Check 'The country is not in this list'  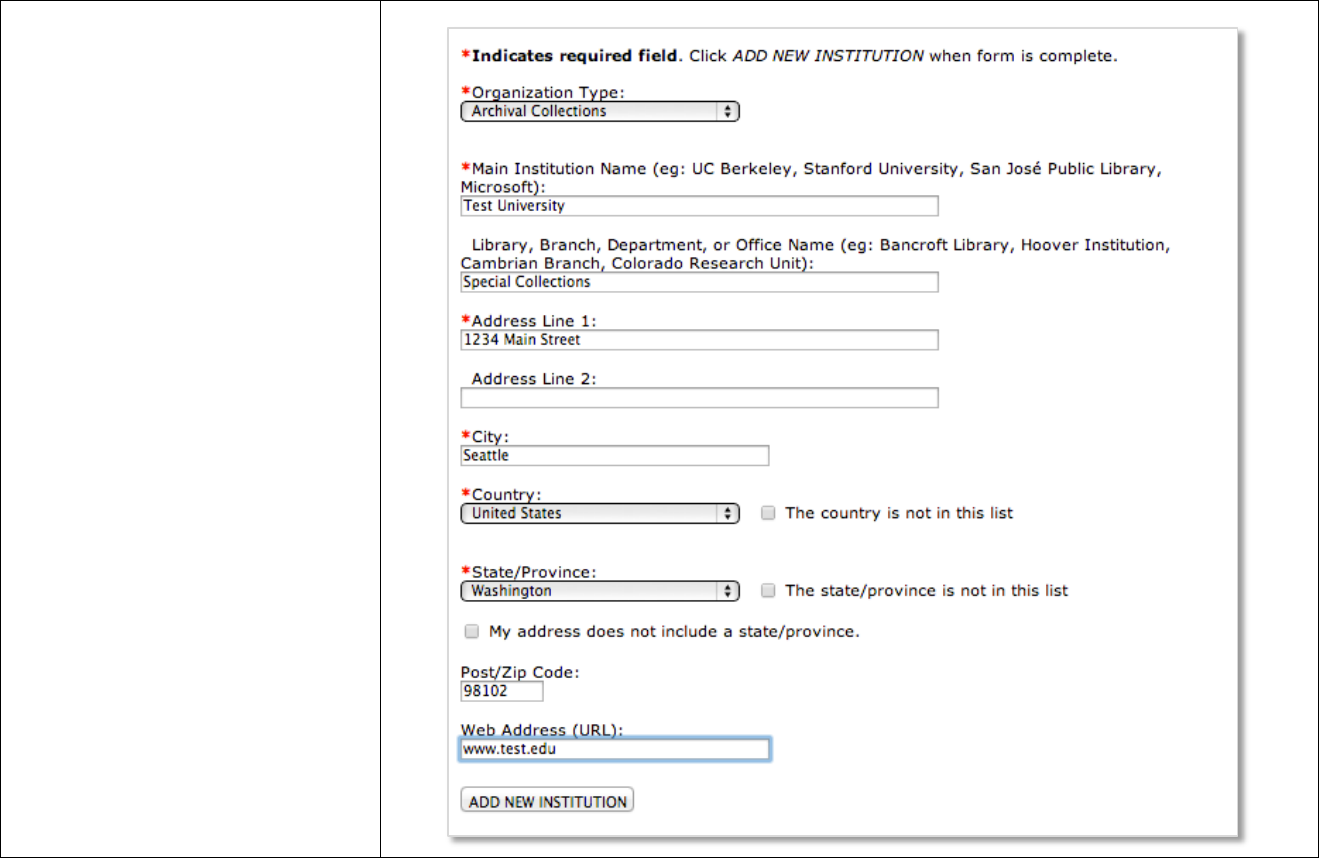pos(768,513)
